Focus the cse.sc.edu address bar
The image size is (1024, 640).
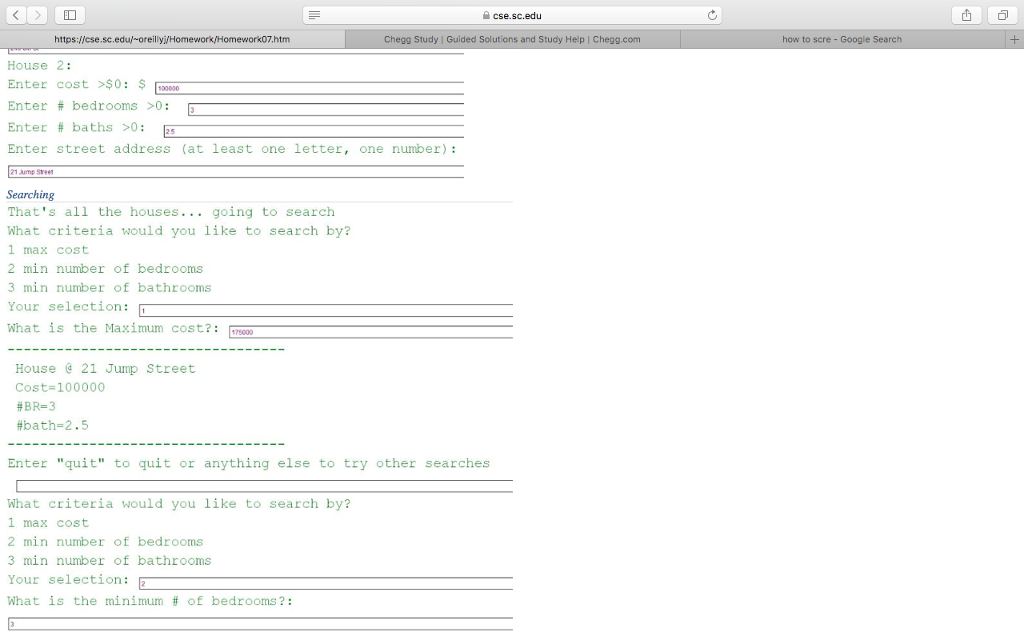513,15
